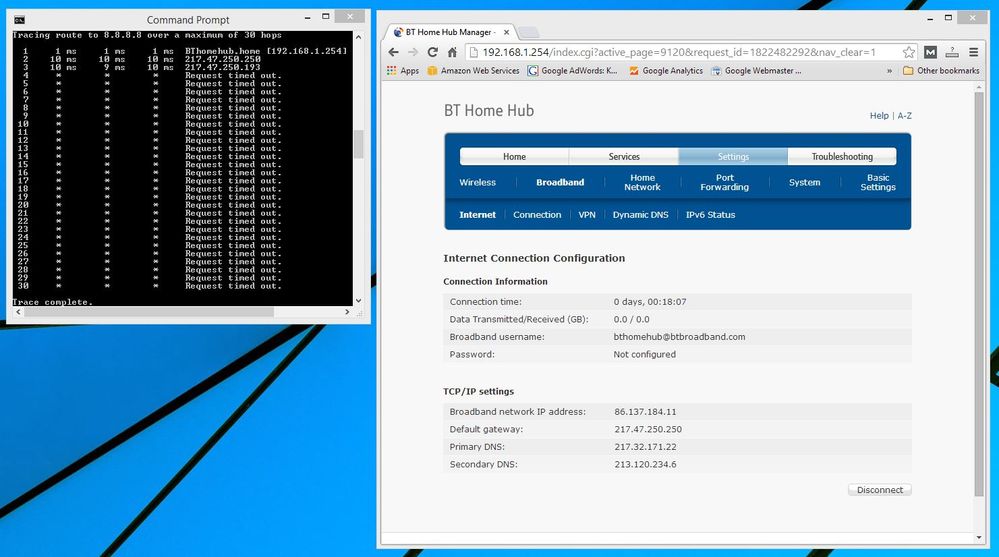The image size is (999, 557).
Task: Click the Disconnect button
Action: click(x=879, y=489)
